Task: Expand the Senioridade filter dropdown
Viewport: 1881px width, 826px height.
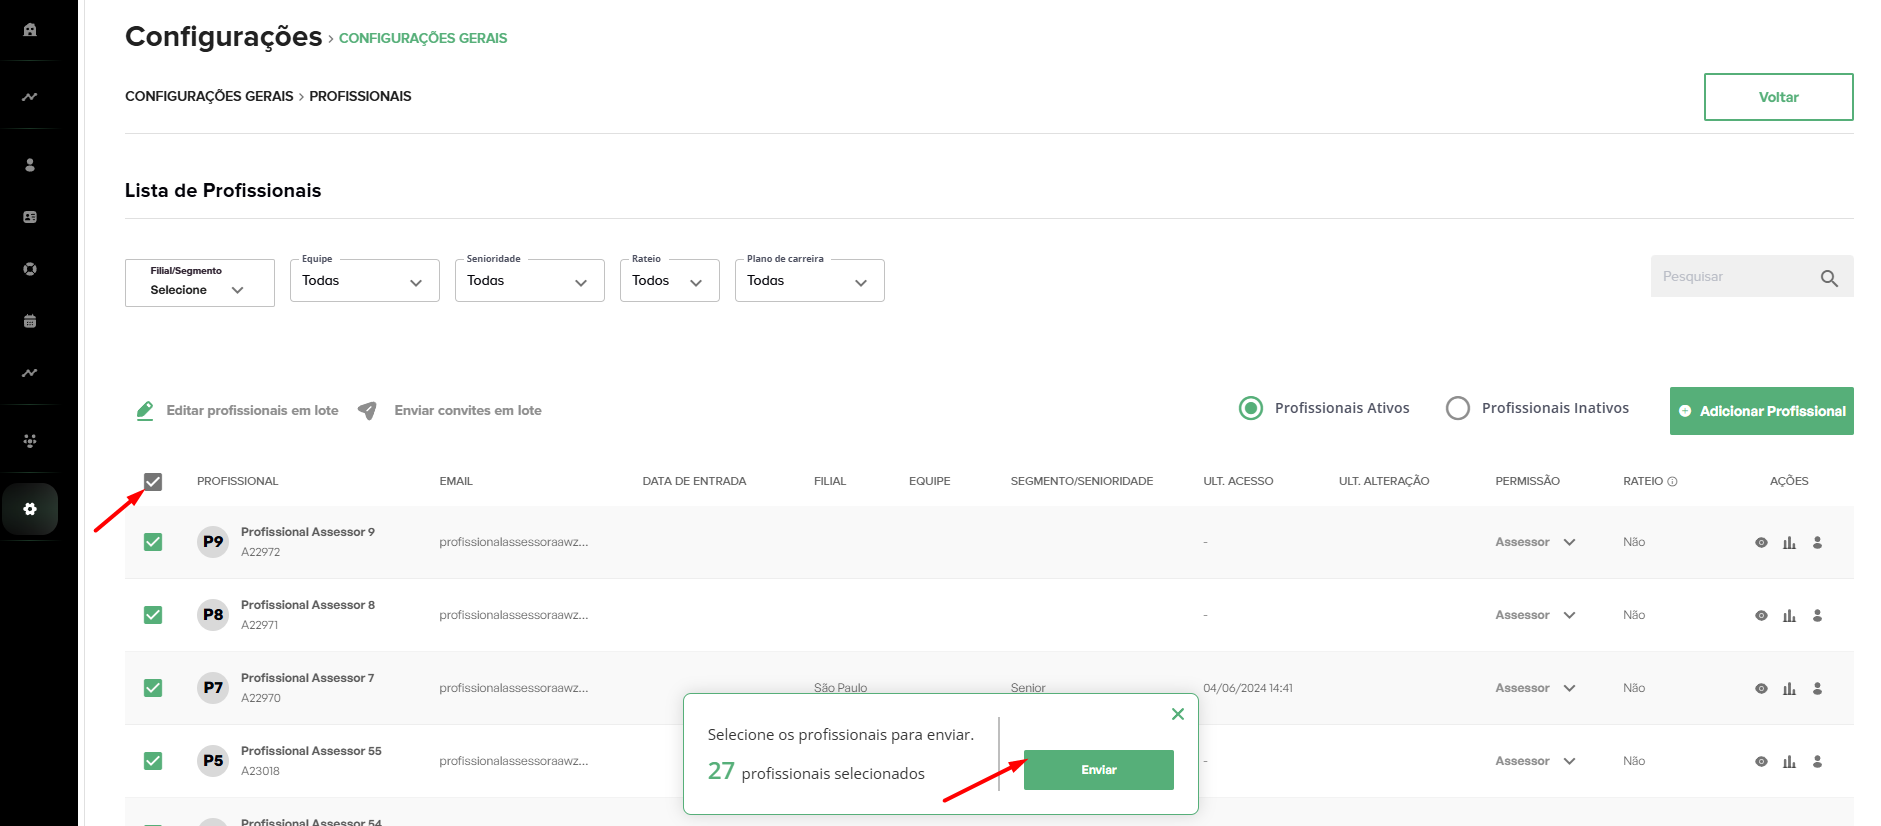Action: 529,281
